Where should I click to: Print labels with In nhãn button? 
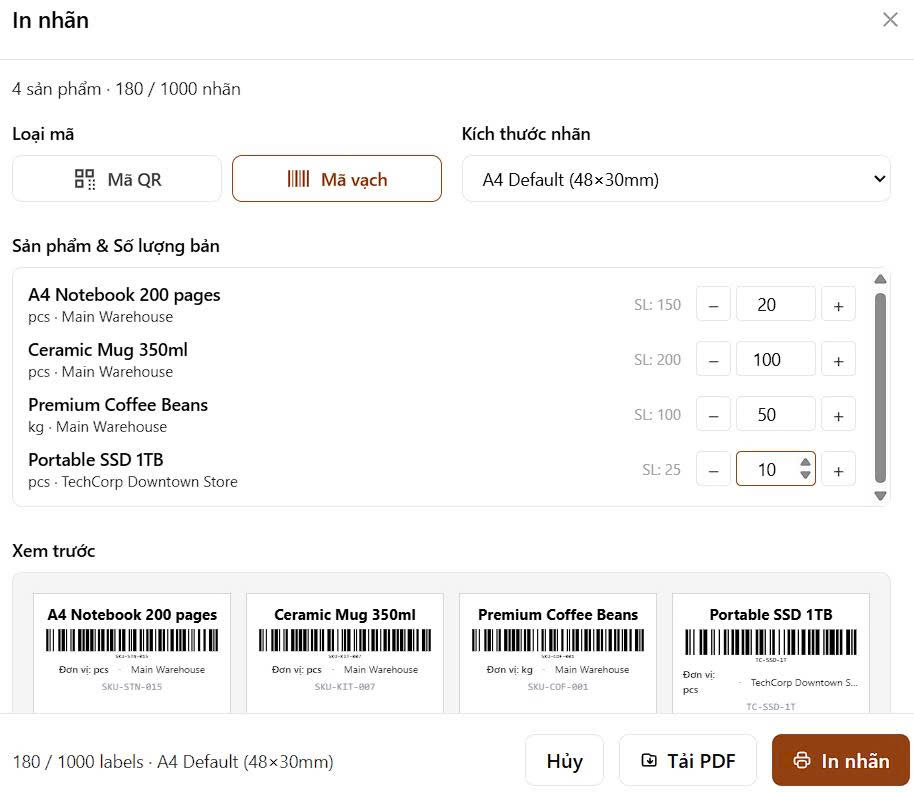841,760
